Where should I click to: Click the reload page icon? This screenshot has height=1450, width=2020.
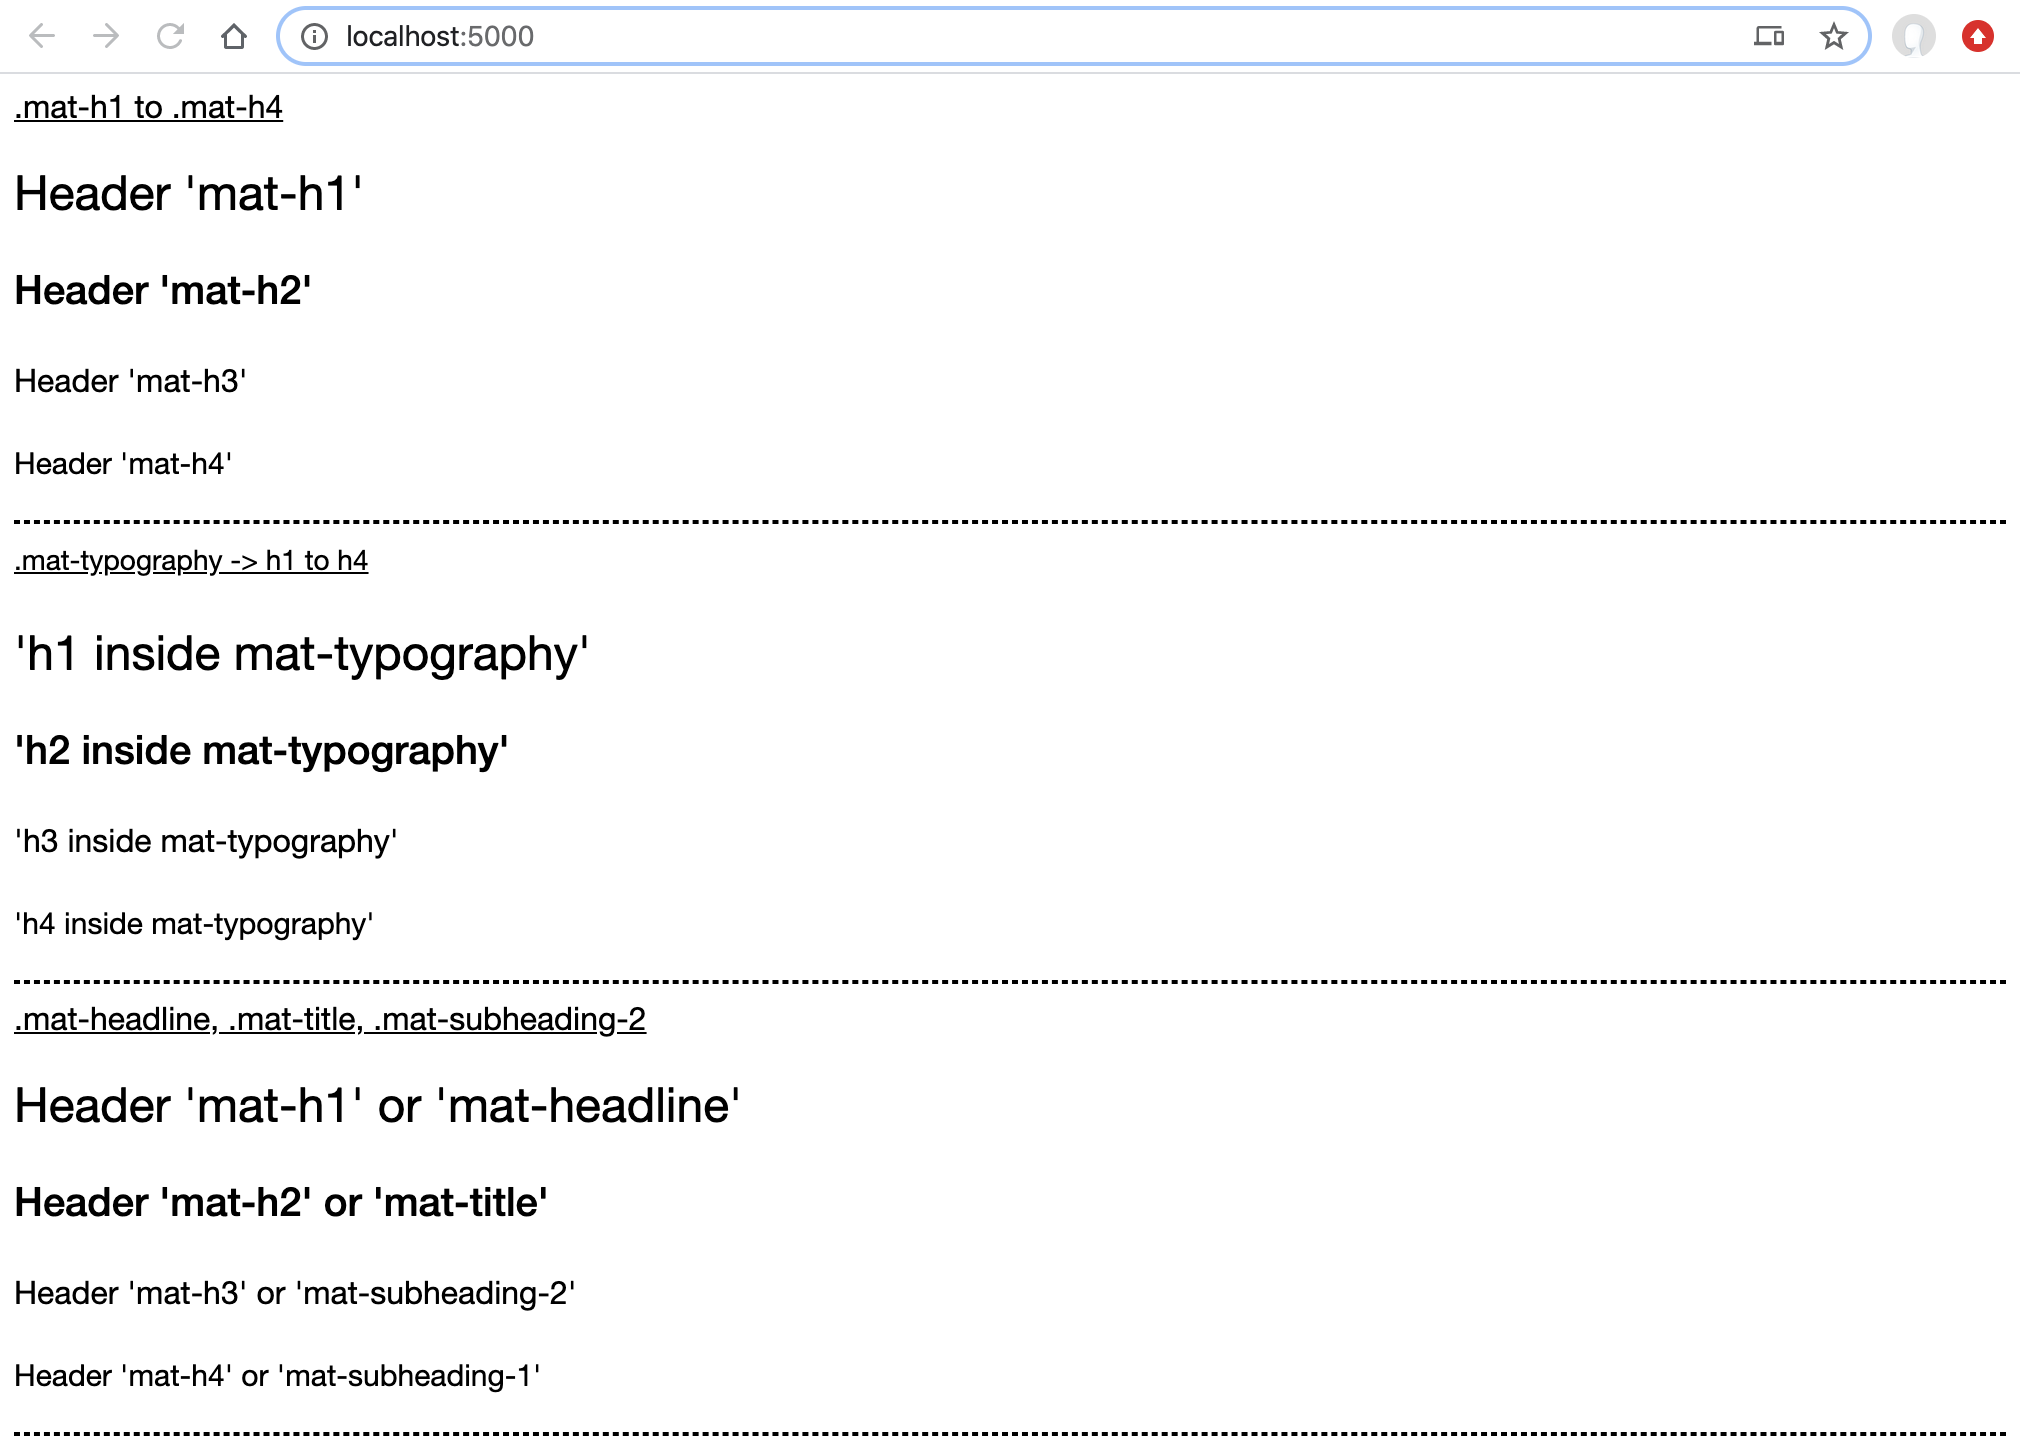[x=169, y=34]
